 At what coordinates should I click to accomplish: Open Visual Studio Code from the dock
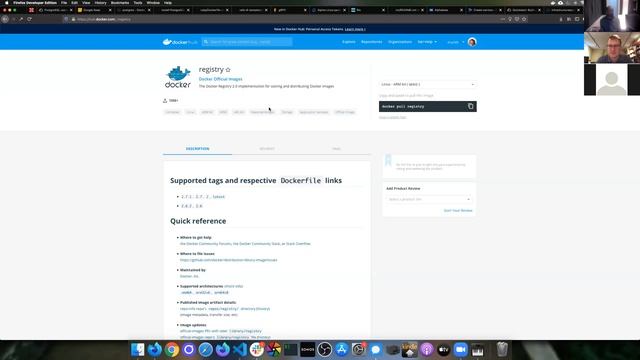click(x=240, y=349)
